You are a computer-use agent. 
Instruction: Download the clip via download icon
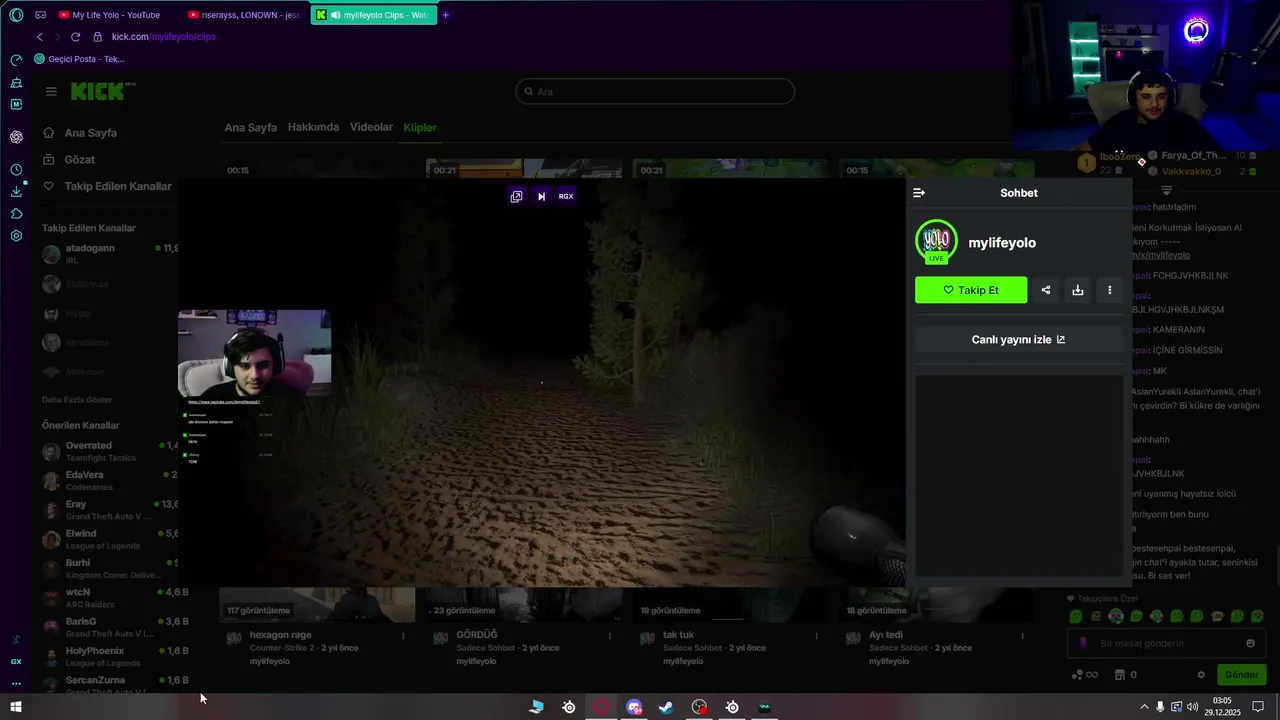tap(1078, 290)
